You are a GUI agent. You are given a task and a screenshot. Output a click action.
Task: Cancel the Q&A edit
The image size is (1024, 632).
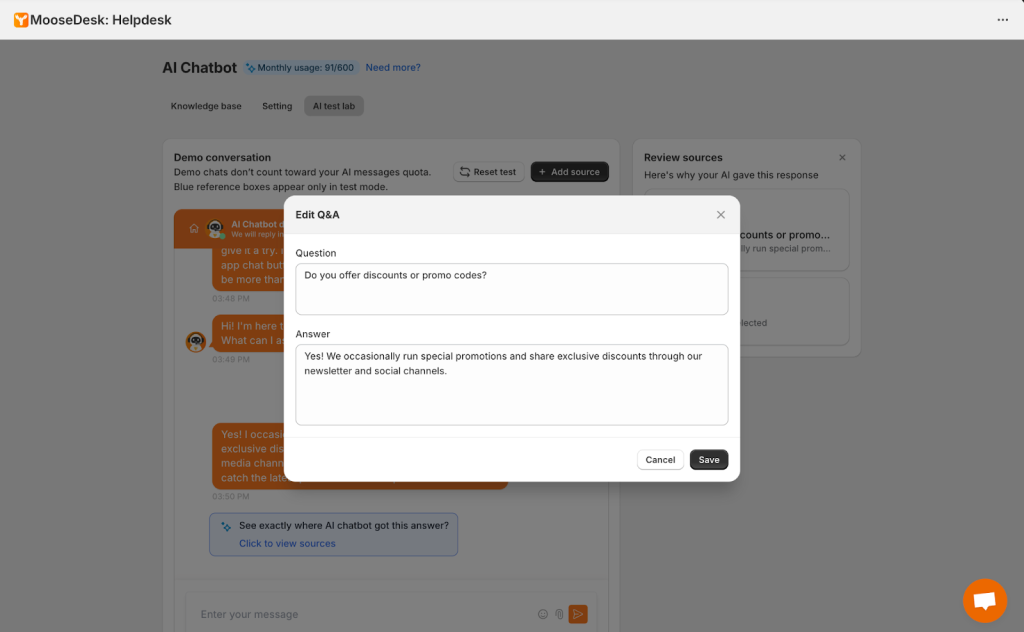coord(660,460)
